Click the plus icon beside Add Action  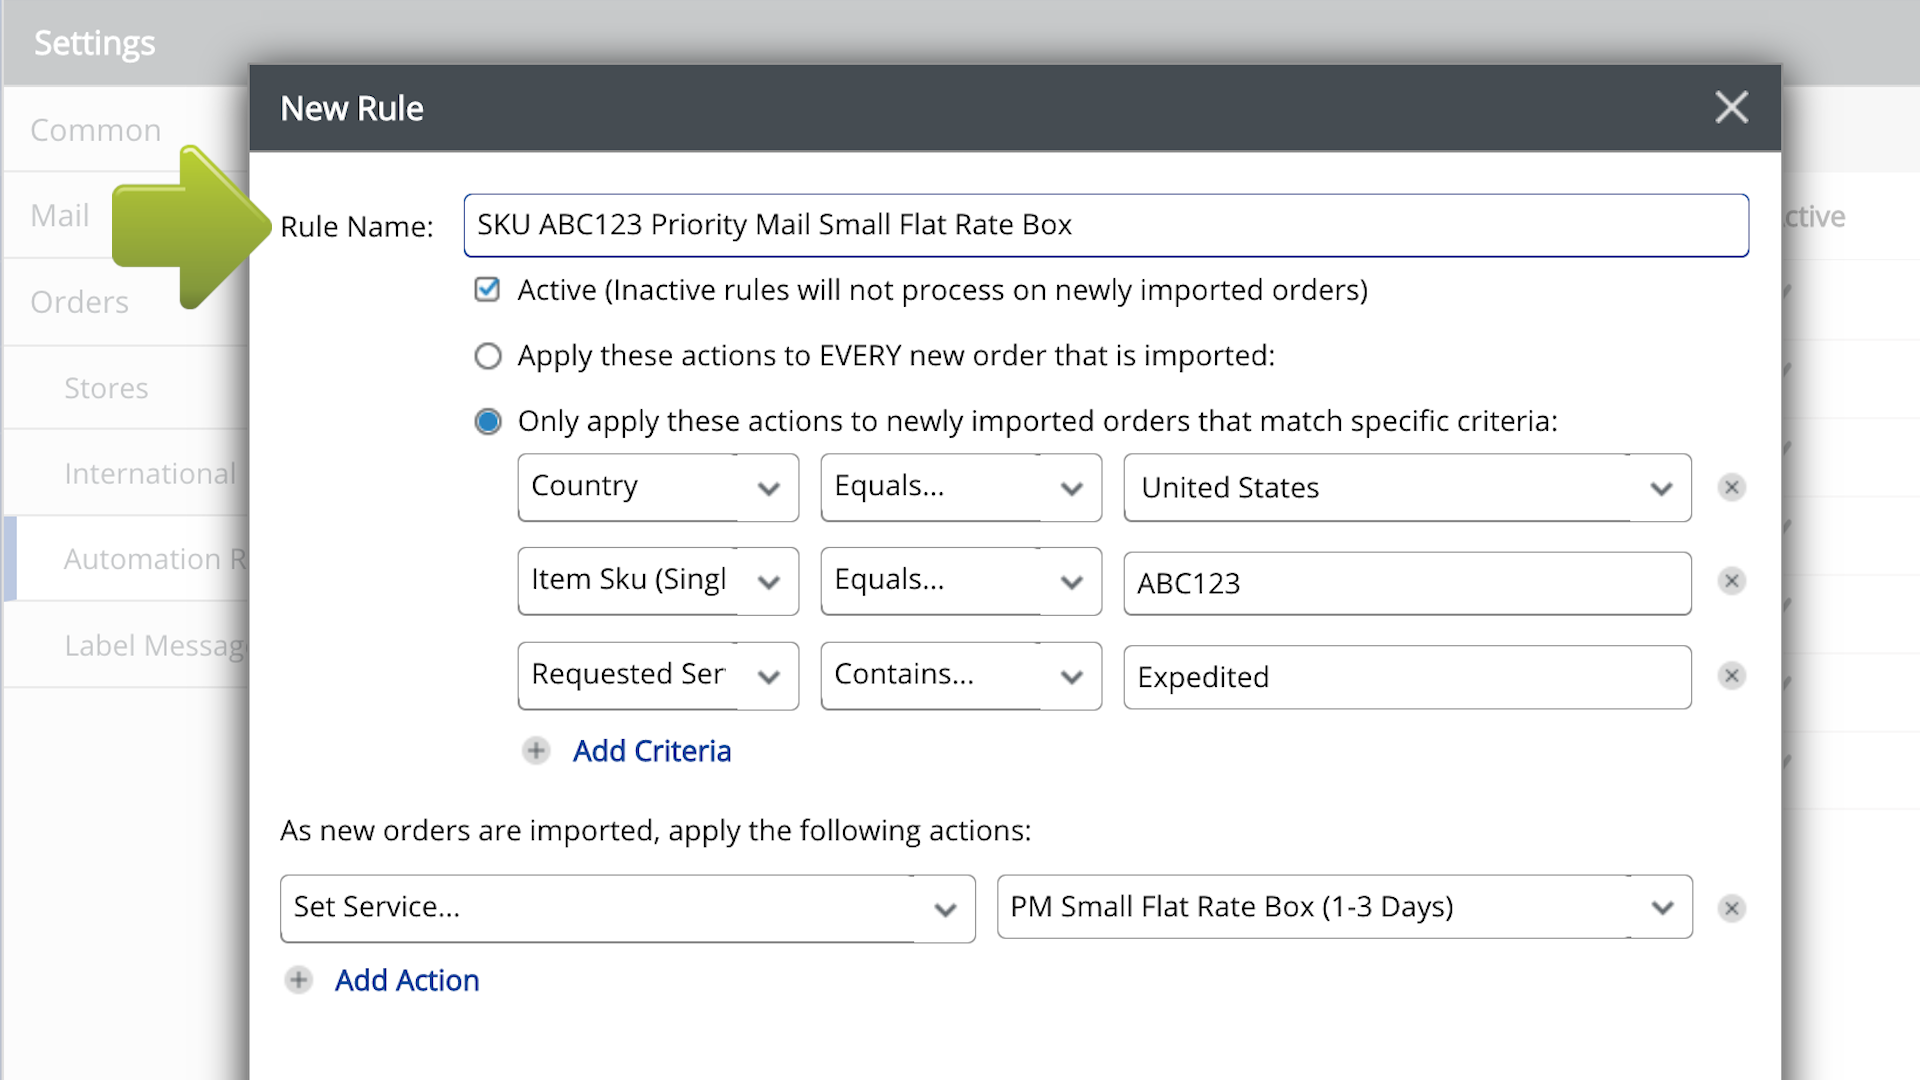pos(298,980)
